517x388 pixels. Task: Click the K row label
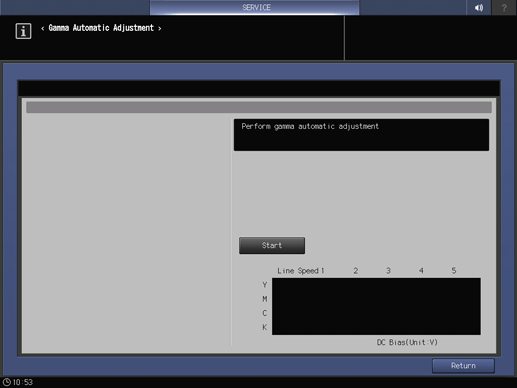coord(265,327)
